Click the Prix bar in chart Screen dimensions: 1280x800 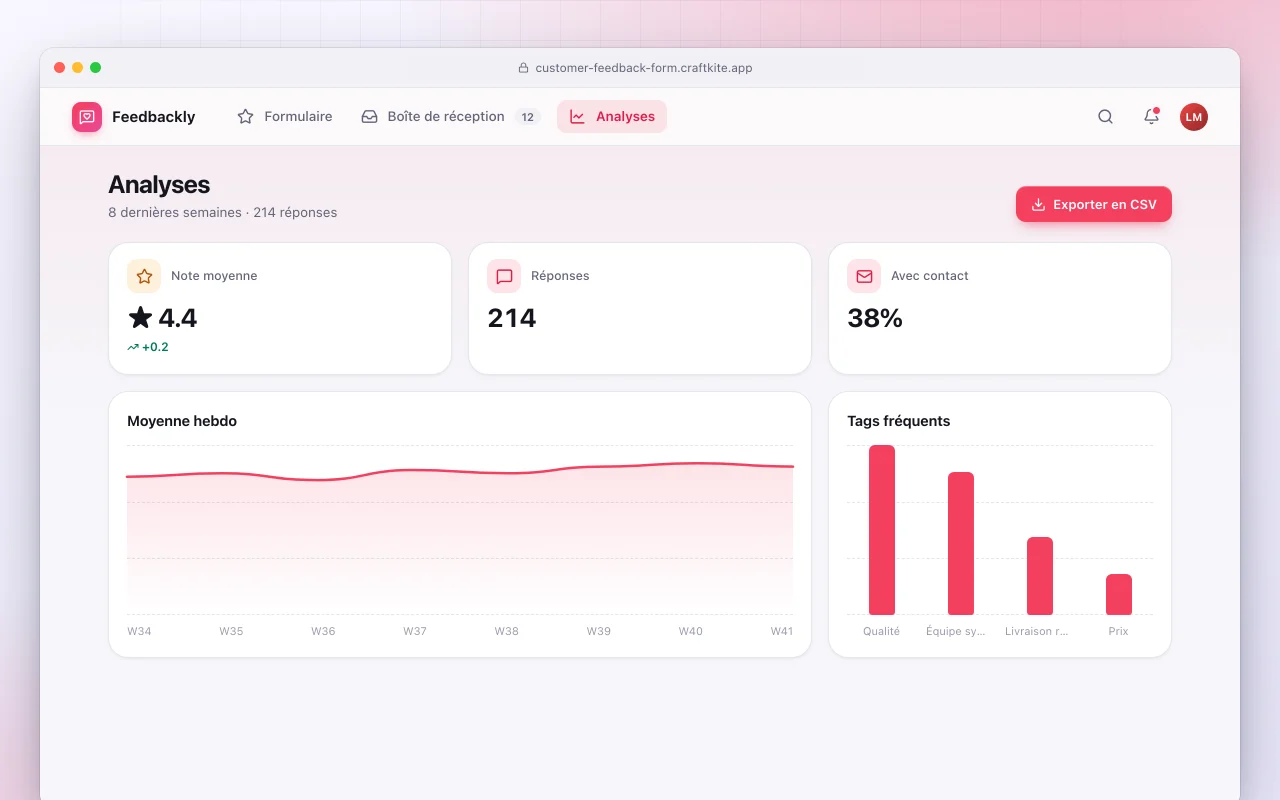click(x=1119, y=595)
